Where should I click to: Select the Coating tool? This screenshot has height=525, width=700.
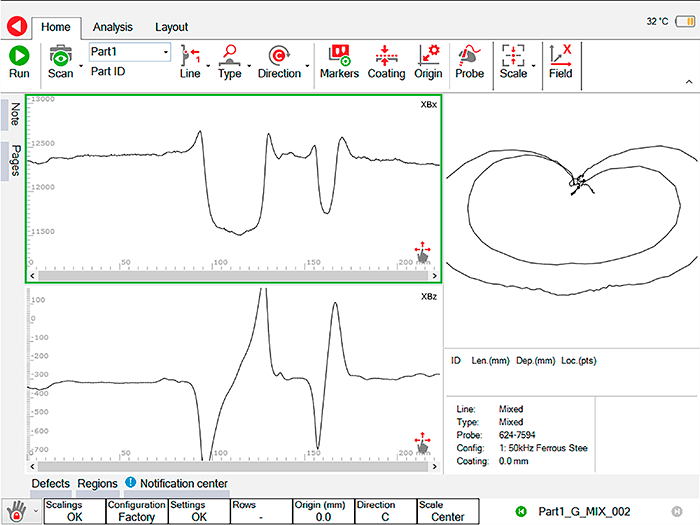[x=386, y=60]
